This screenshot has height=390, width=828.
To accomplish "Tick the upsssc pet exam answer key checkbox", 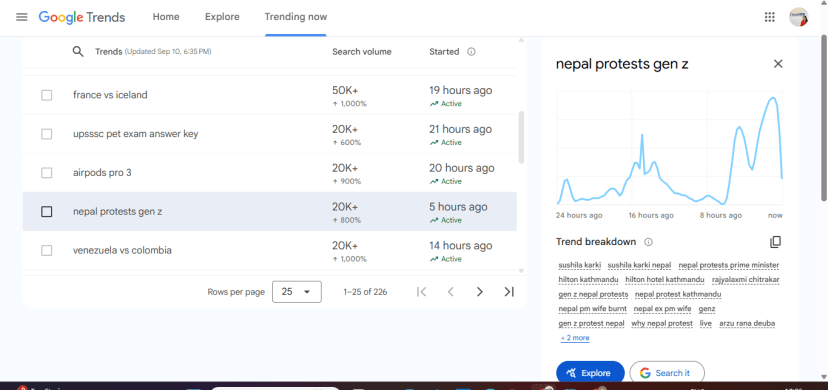I will pyautogui.click(x=46, y=134).
